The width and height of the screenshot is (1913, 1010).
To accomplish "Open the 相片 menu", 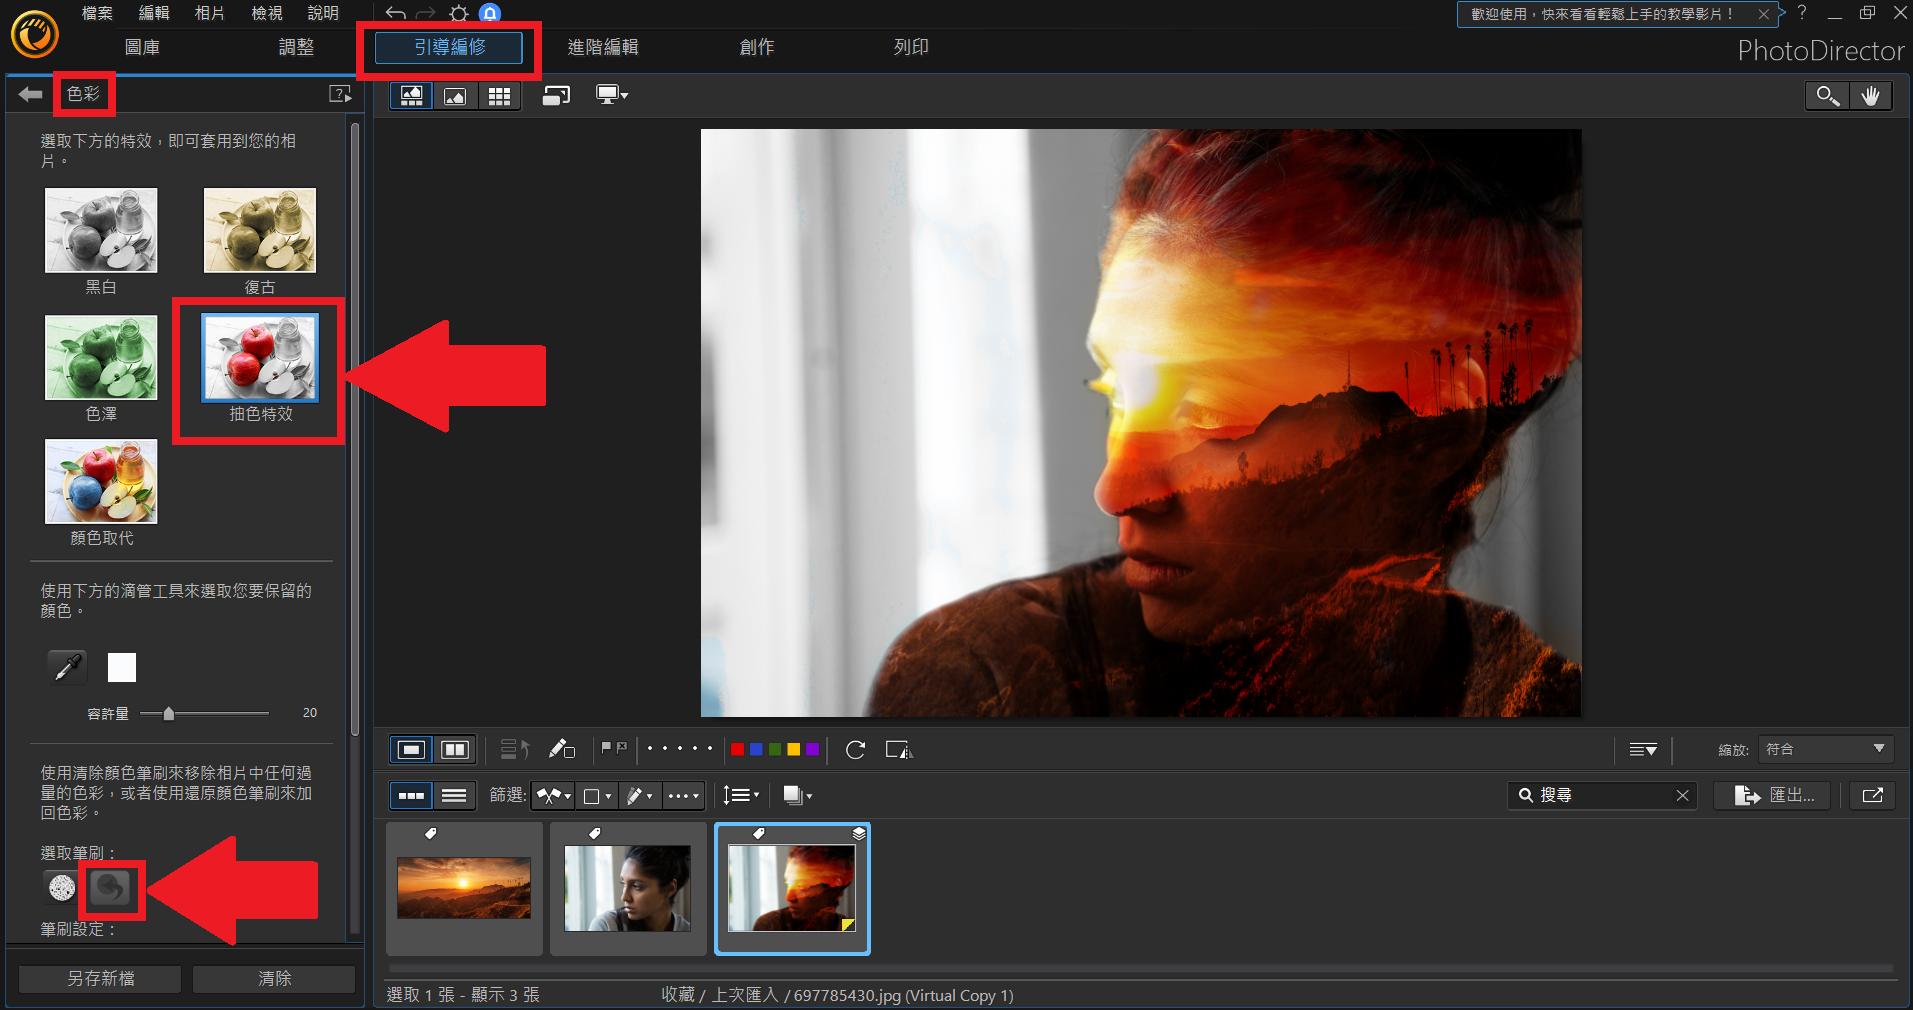I will 210,13.
